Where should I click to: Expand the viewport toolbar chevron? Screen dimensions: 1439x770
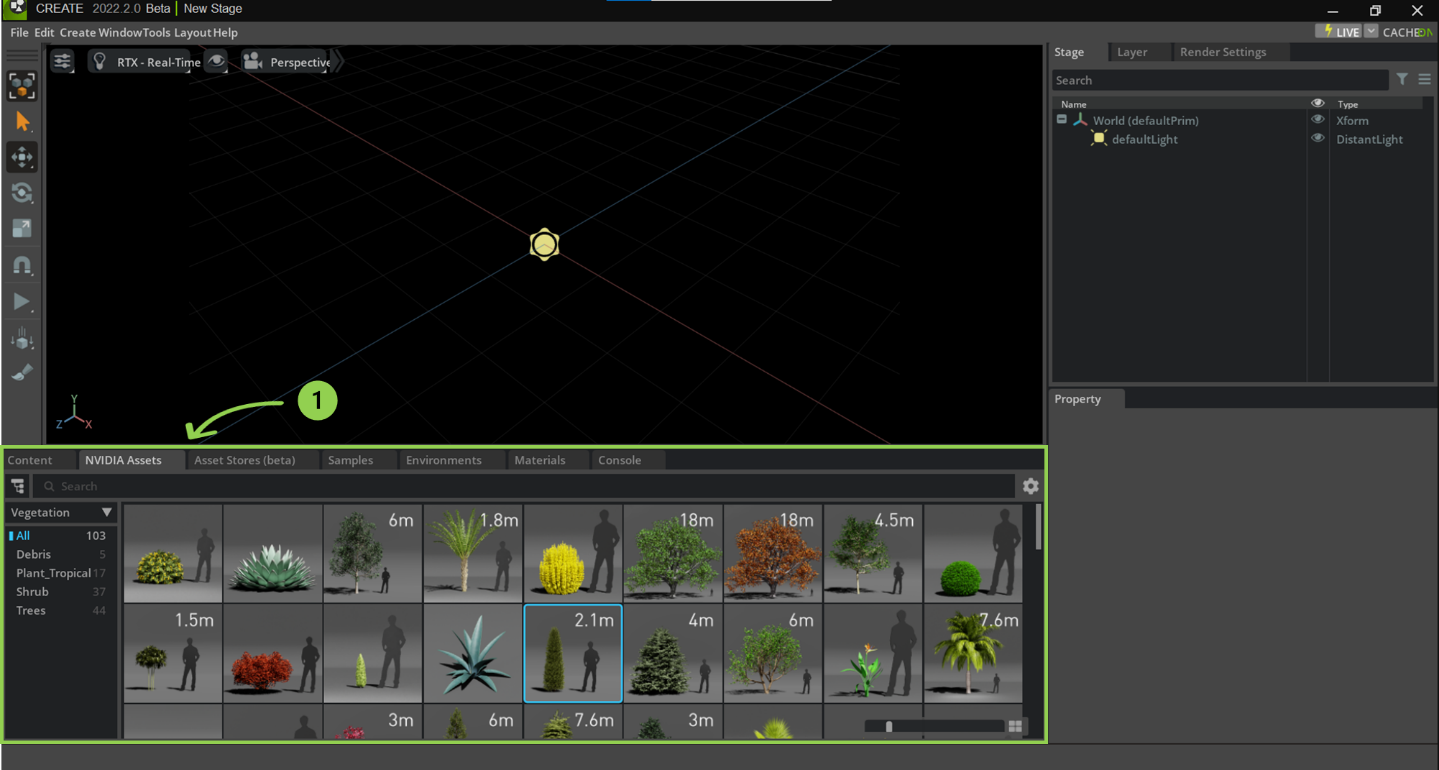338,61
